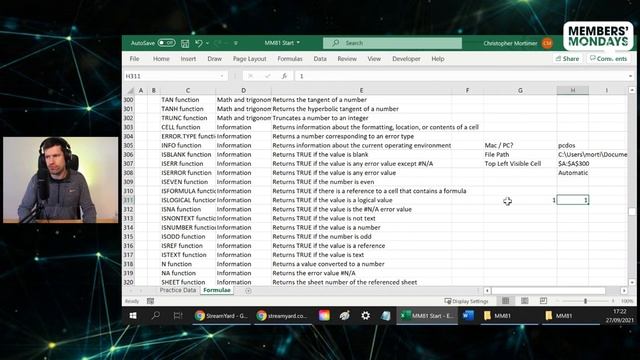Open the Page Layout ribbon tab
Screen dimensions: 640x360
pos(249,59)
